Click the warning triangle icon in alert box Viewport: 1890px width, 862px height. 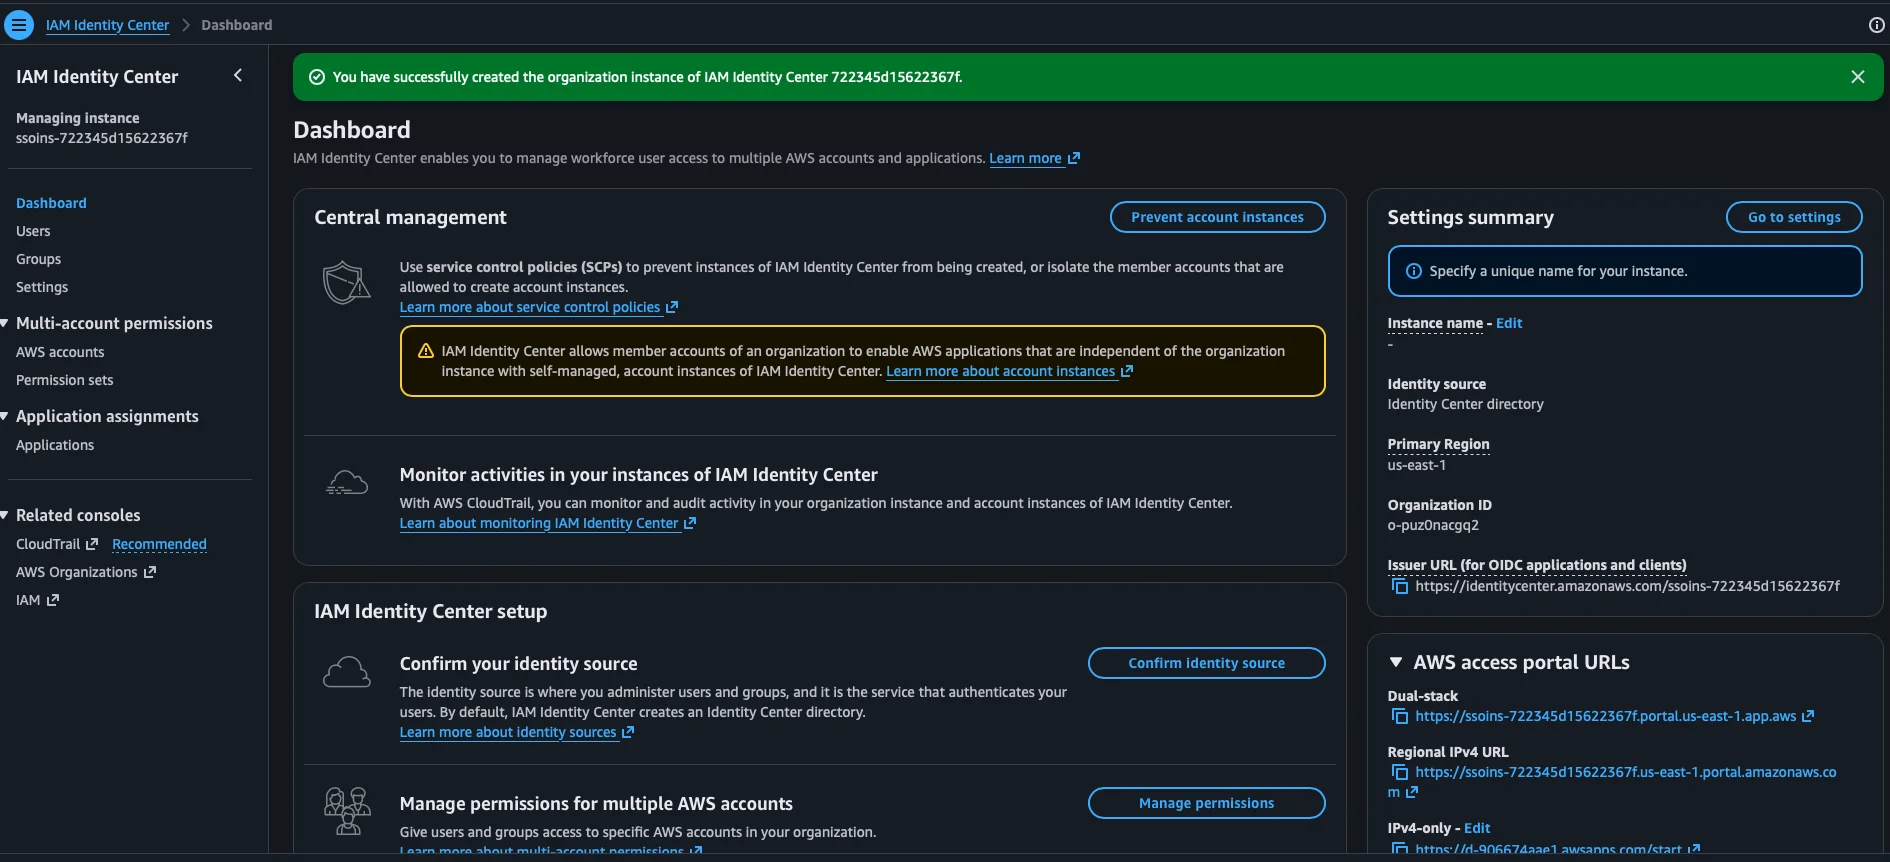426,351
